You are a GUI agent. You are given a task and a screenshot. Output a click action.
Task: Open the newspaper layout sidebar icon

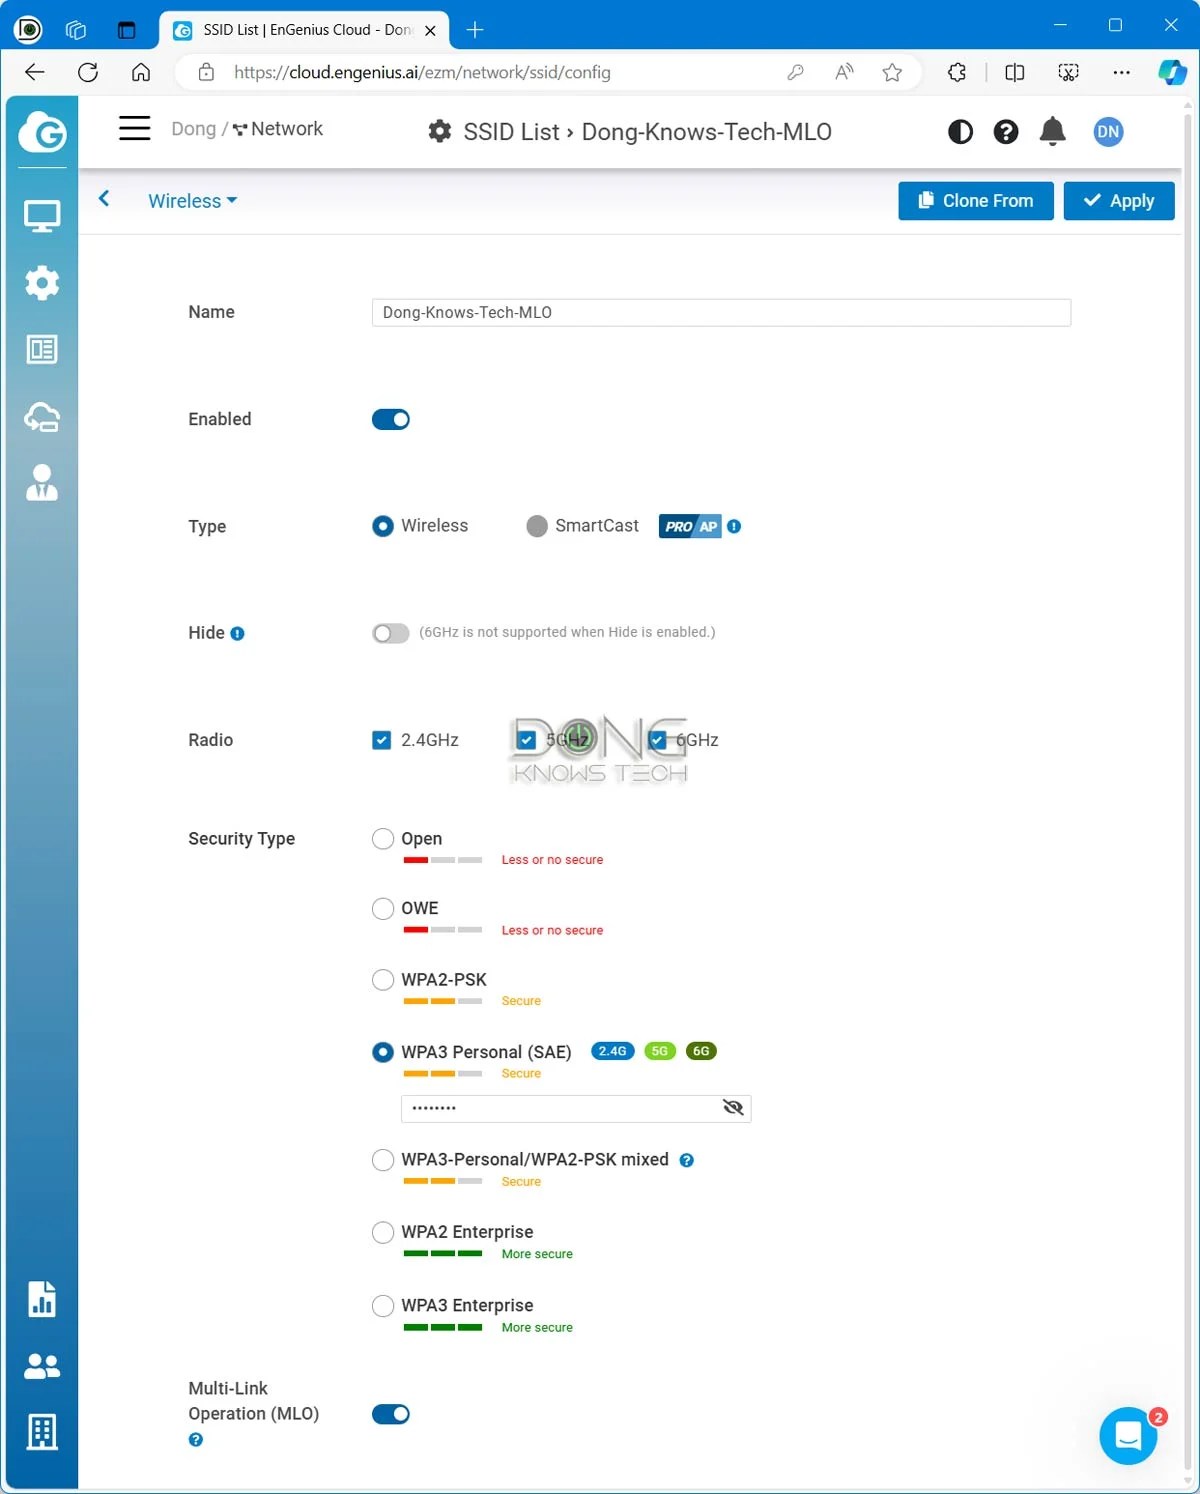pyautogui.click(x=42, y=350)
